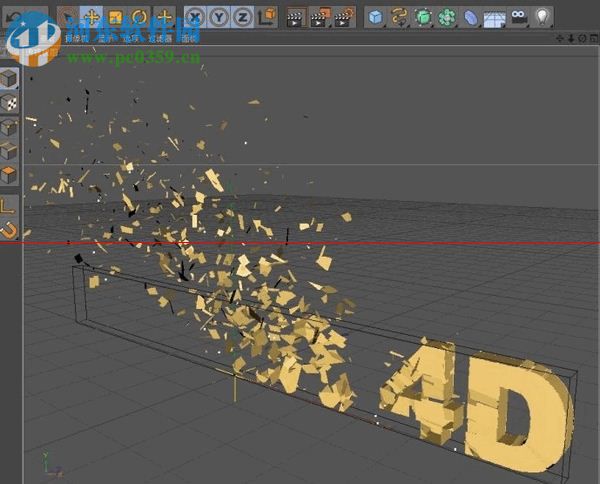Open the 显示 viewport menu
This screenshot has height=484, width=600.
pyautogui.click(x=106, y=39)
